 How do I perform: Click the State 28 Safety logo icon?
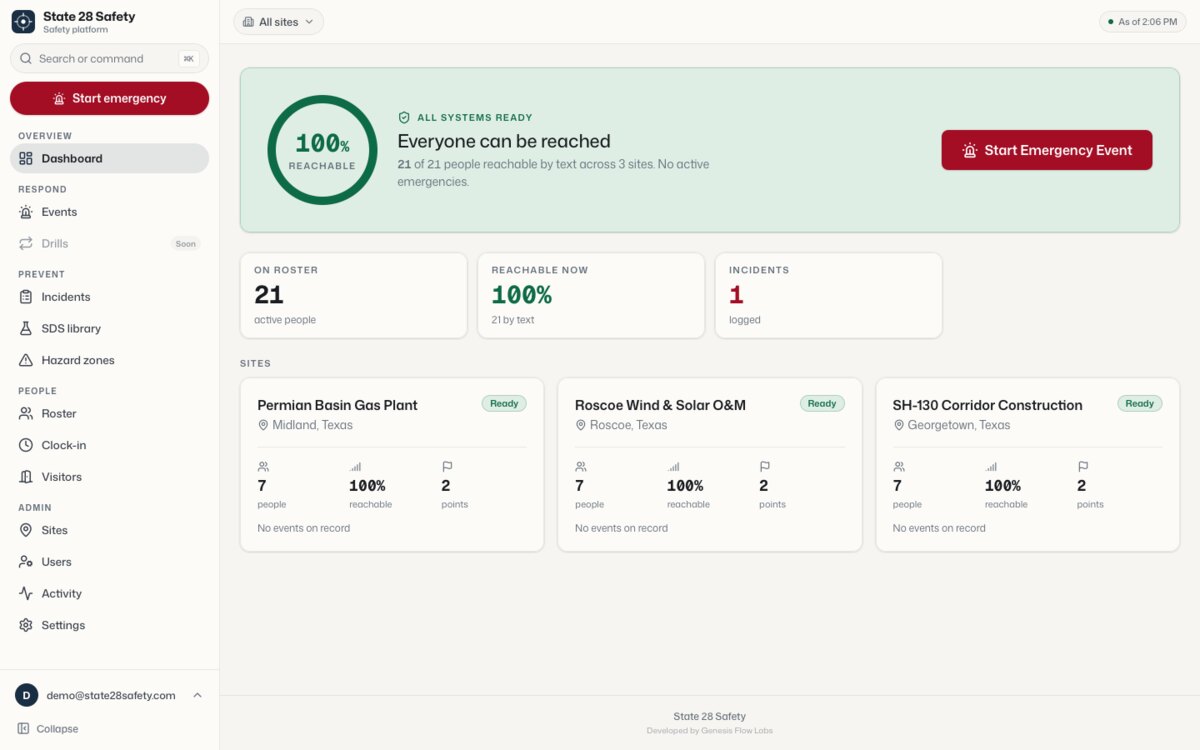23,21
